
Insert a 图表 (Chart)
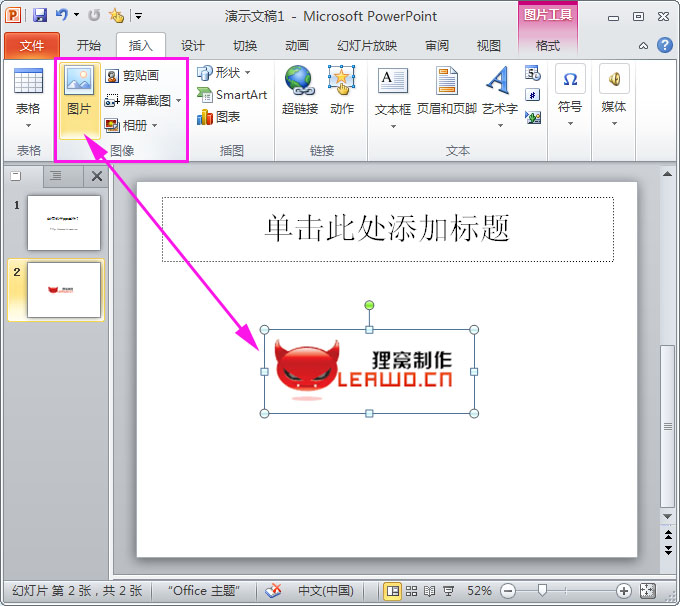[219, 117]
